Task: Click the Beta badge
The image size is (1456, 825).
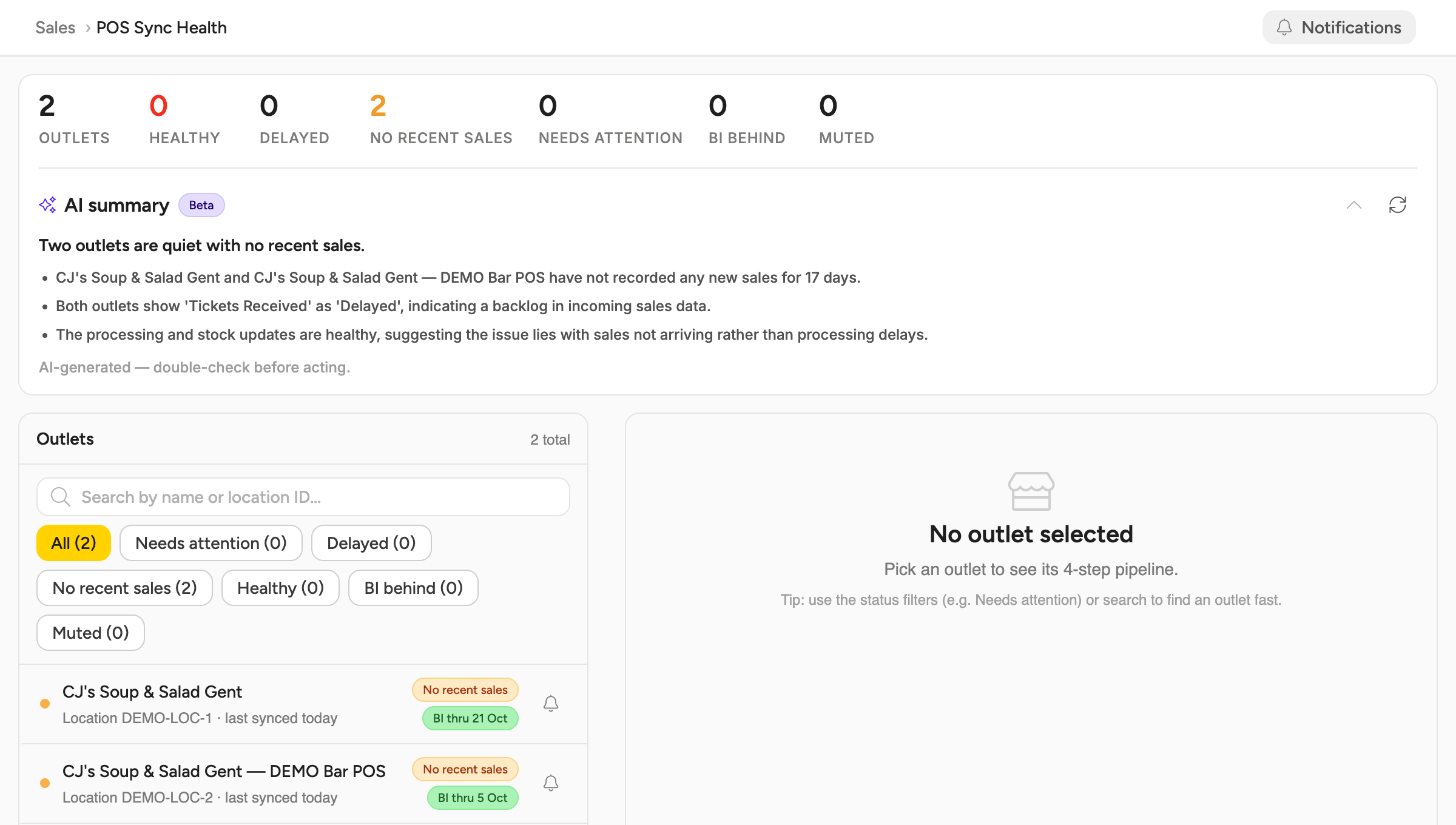Action: 202,205
